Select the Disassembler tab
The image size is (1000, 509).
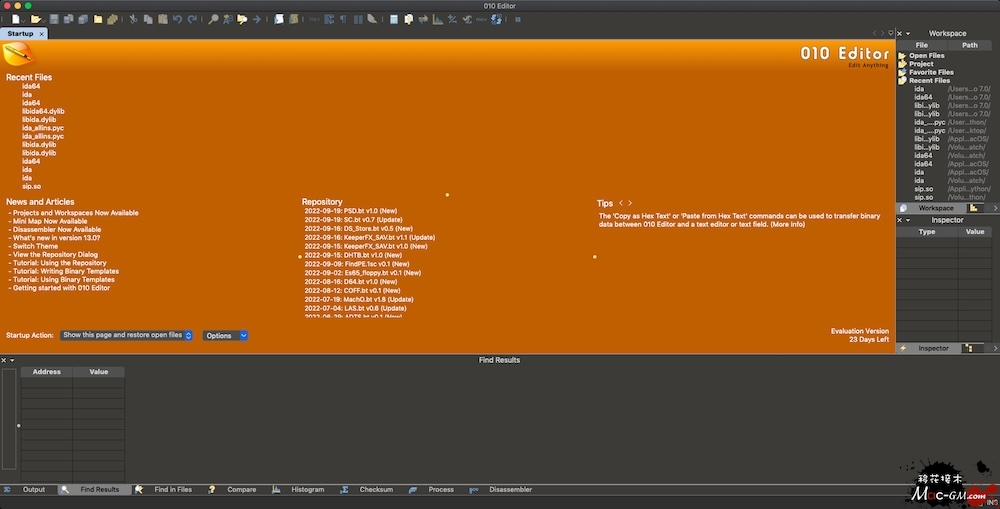pos(509,490)
